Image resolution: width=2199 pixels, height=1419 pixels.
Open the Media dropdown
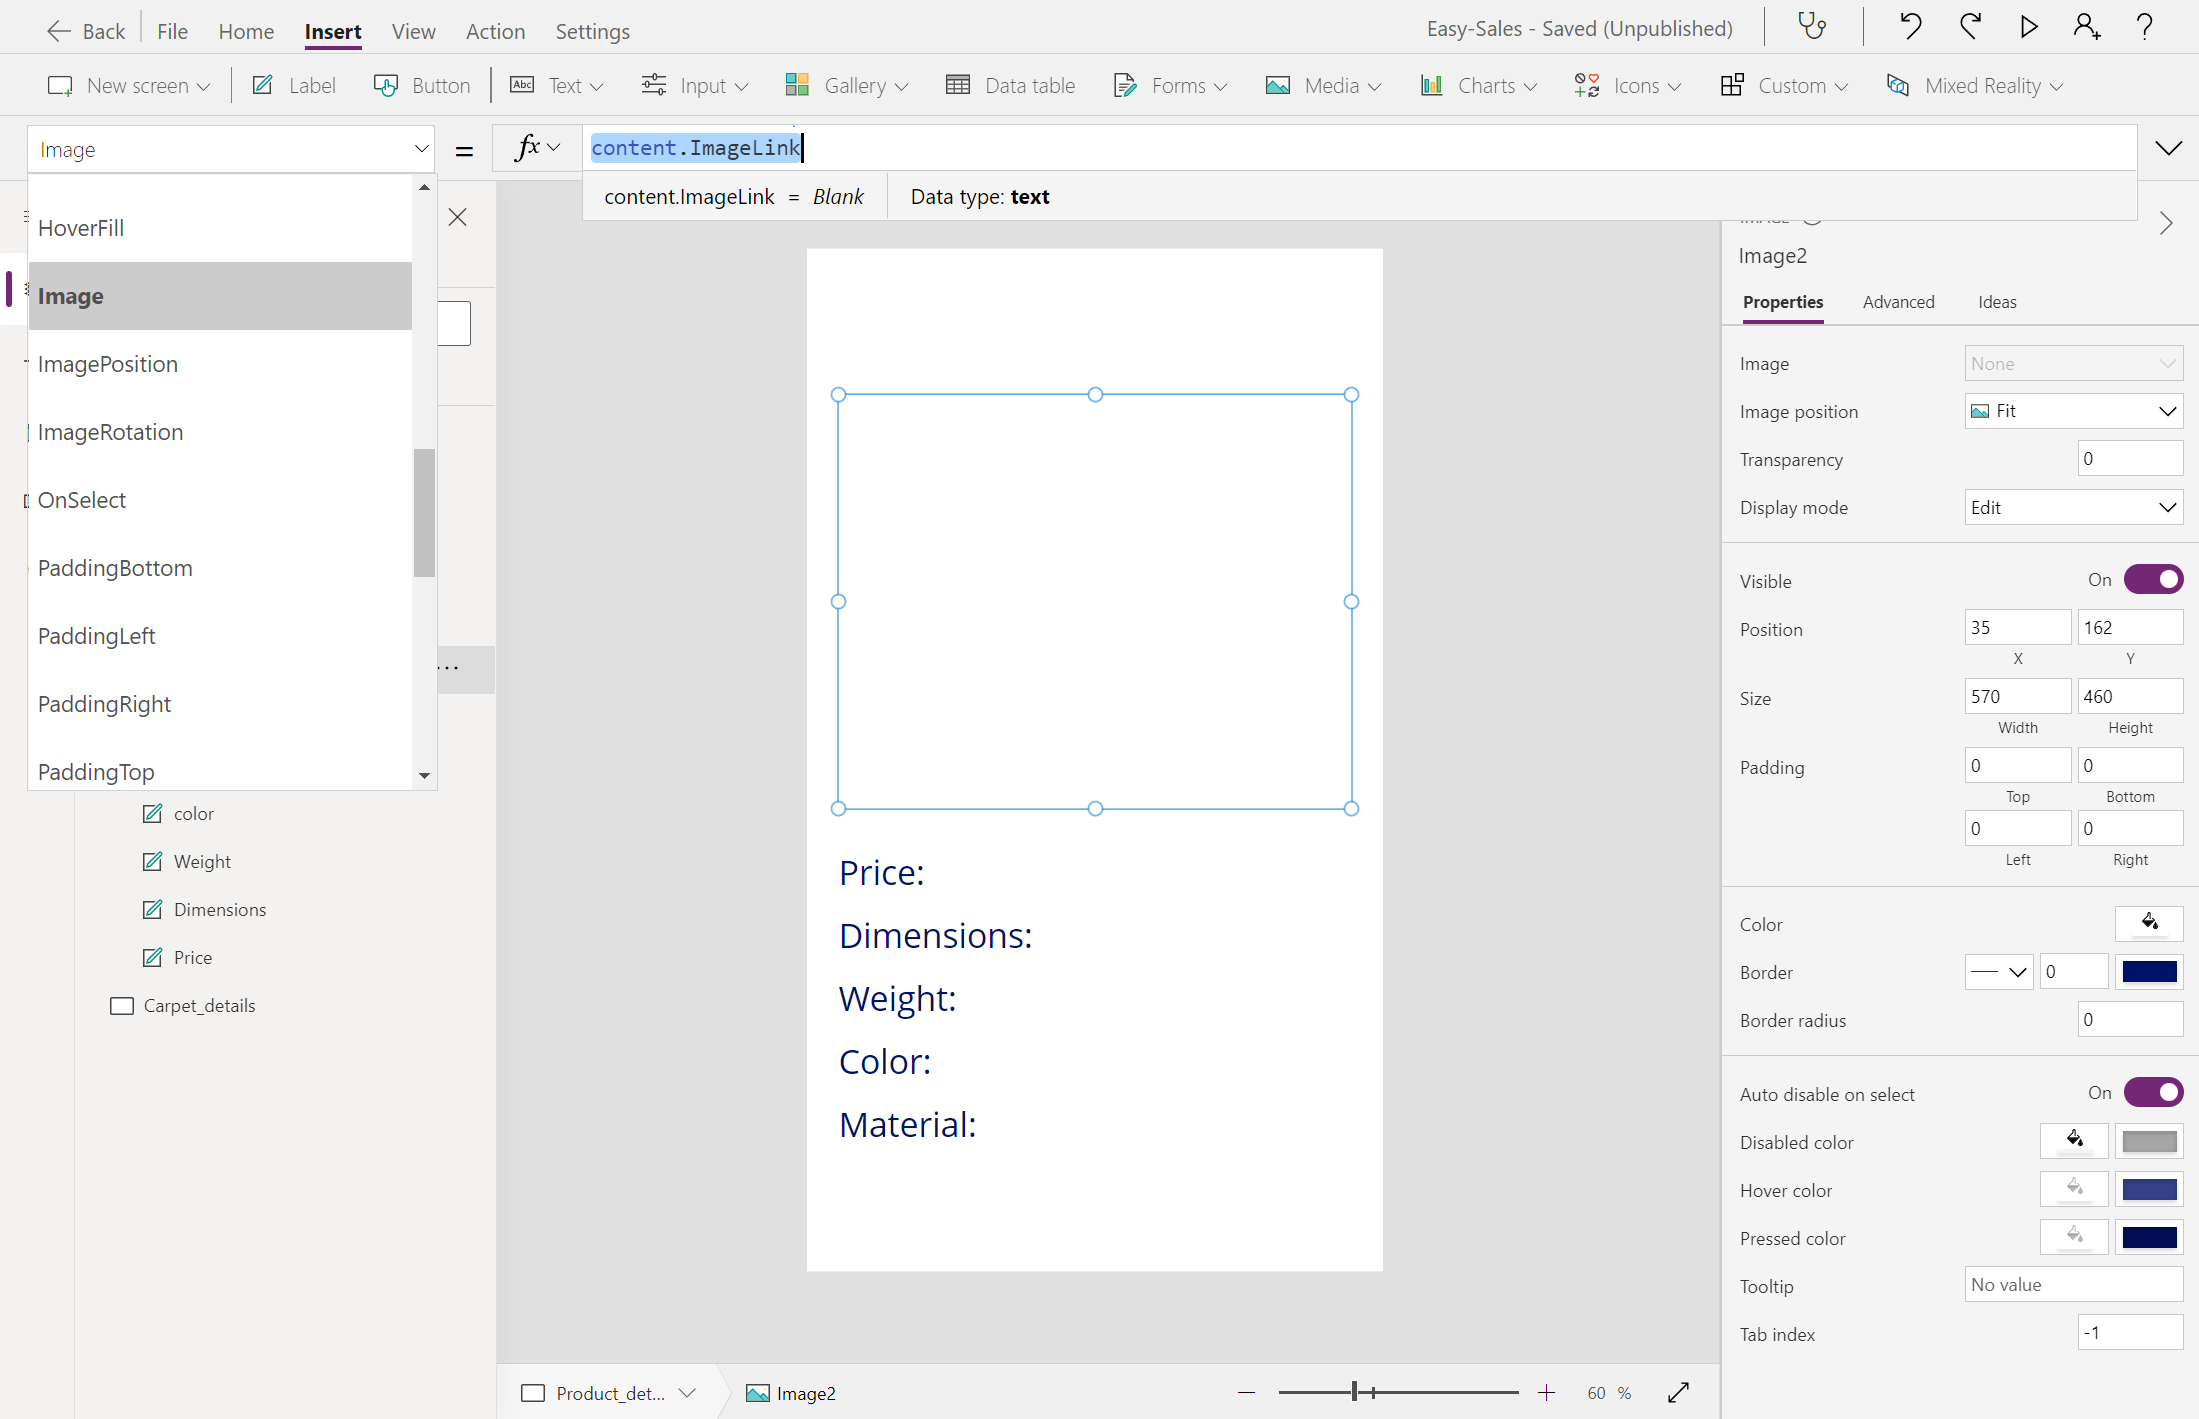click(x=1323, y=86)
